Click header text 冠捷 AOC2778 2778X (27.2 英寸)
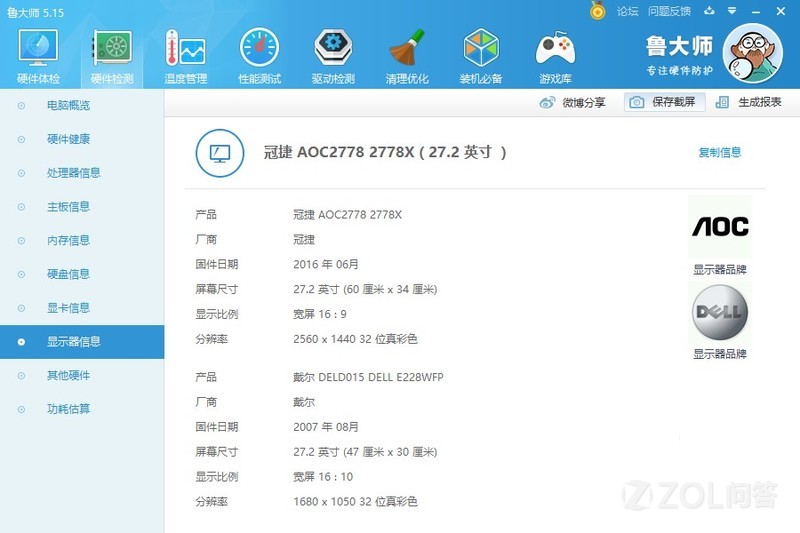800x533 pixels. pyautogui.click(x=385, y=152)
